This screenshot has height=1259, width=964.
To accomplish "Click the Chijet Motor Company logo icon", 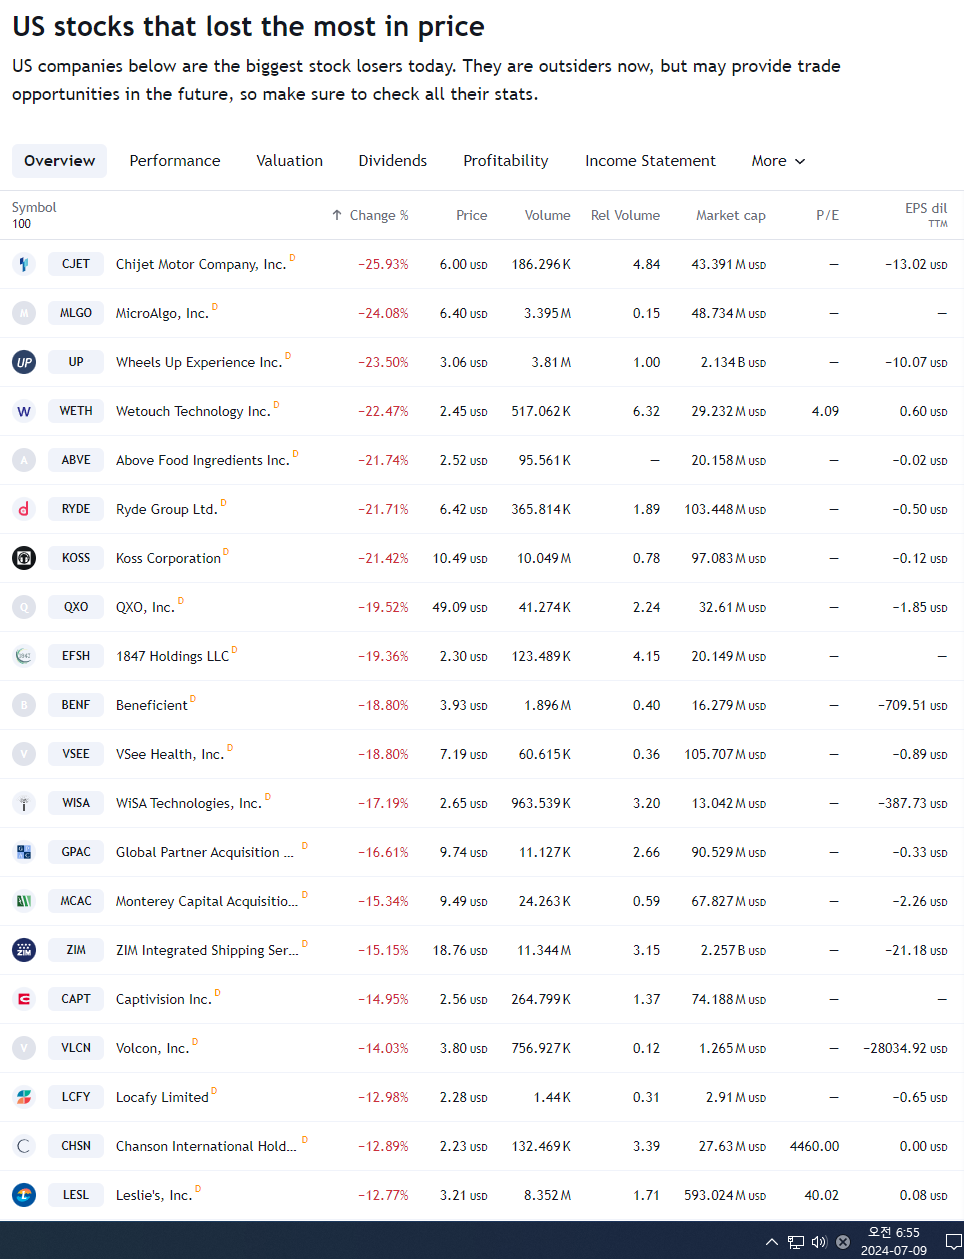I will [x=24, y=264].
